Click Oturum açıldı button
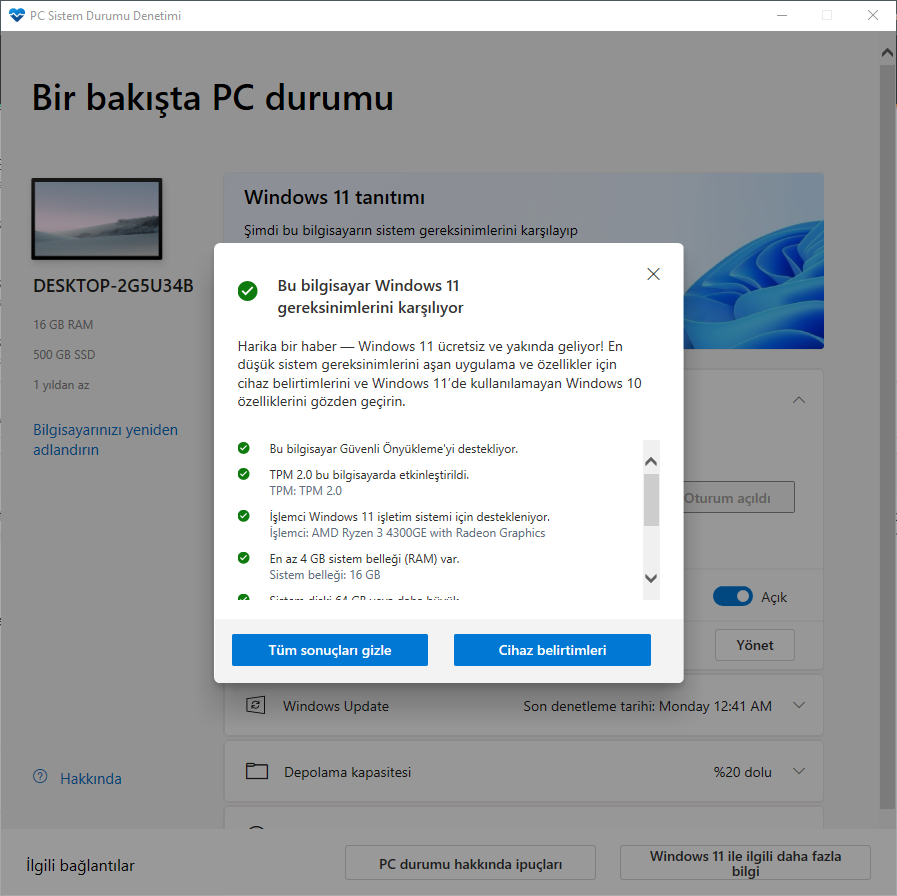Image resolution: width=897 pixels, height=896 pixels. pyautogui.click(x=738, y=498)
